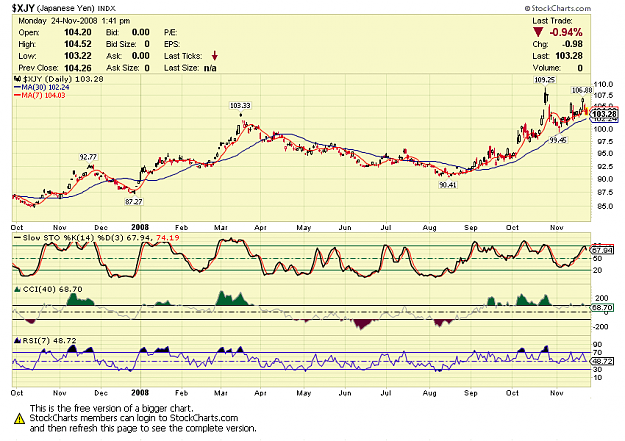Image resolution: width=625 pixels, height=441 pixels.
Task: Click the High value 104.52
Action: [78, 44]
